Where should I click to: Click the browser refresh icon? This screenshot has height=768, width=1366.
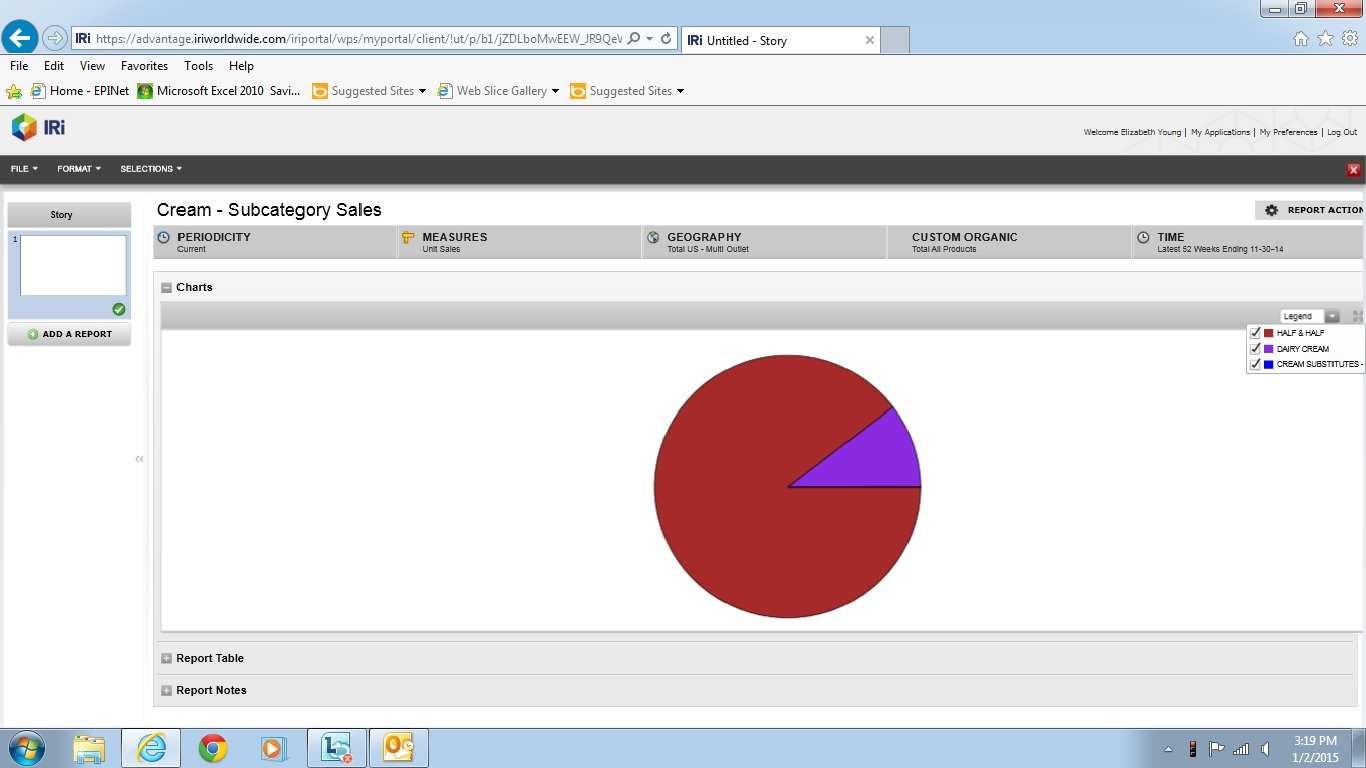pyautogui.click(x=666, y=39)
